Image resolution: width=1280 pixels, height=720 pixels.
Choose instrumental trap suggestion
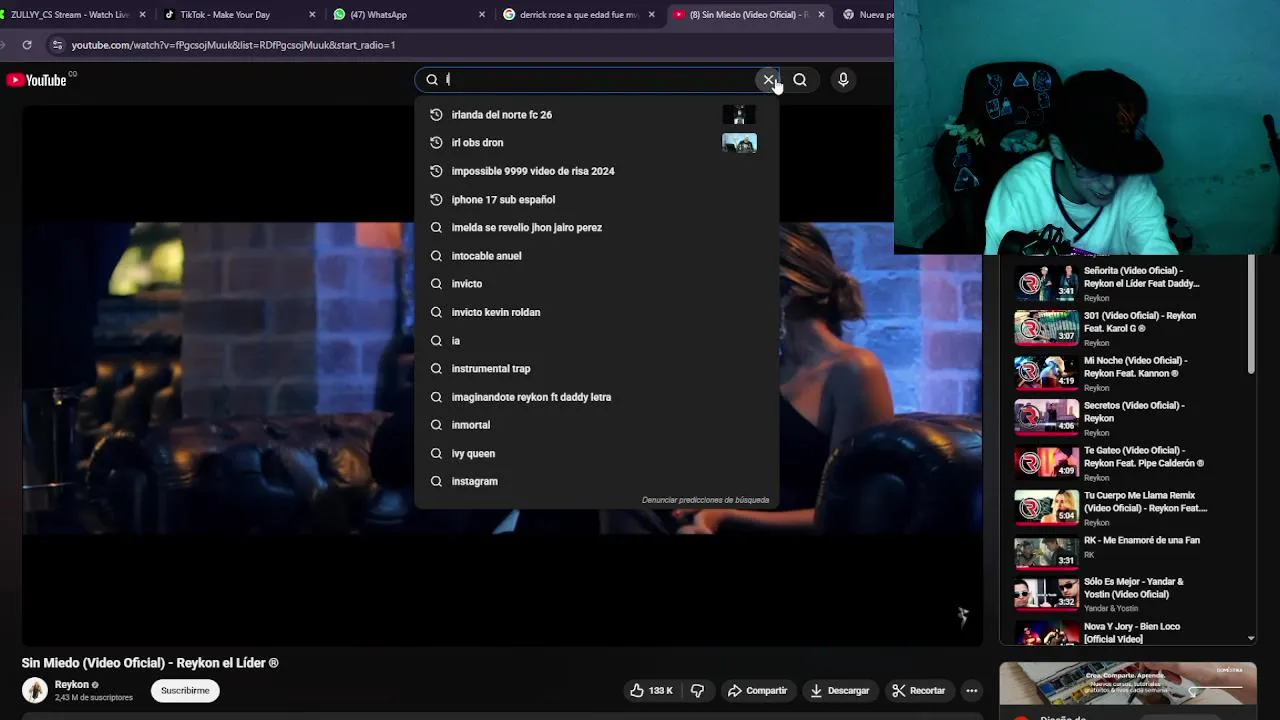coord(597,369)
